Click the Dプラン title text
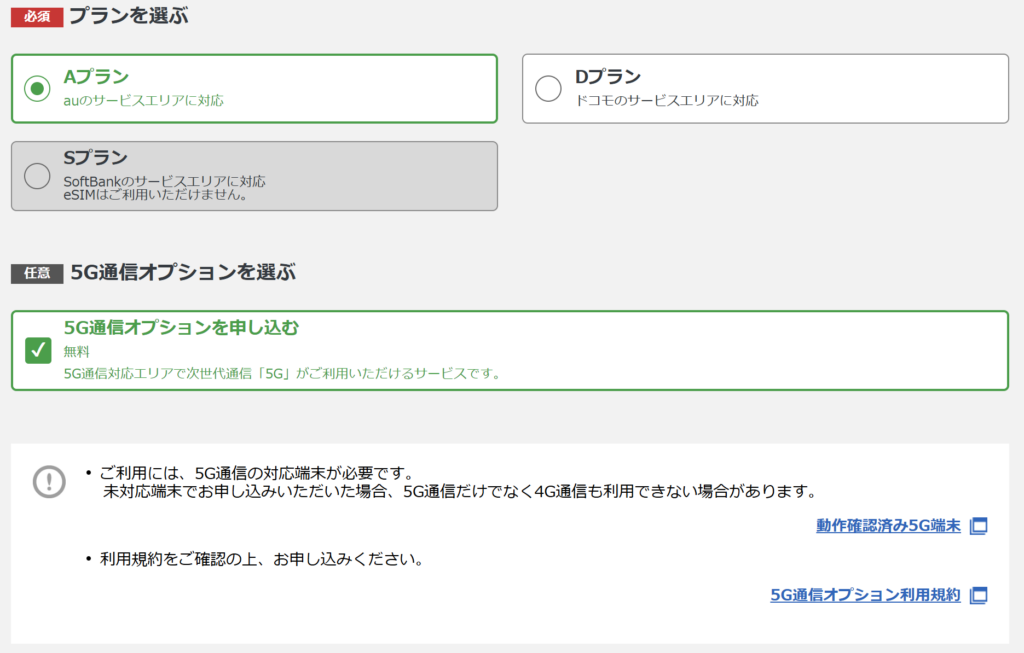This screenshot has height=653, width=1024. [x=608, y=77]
